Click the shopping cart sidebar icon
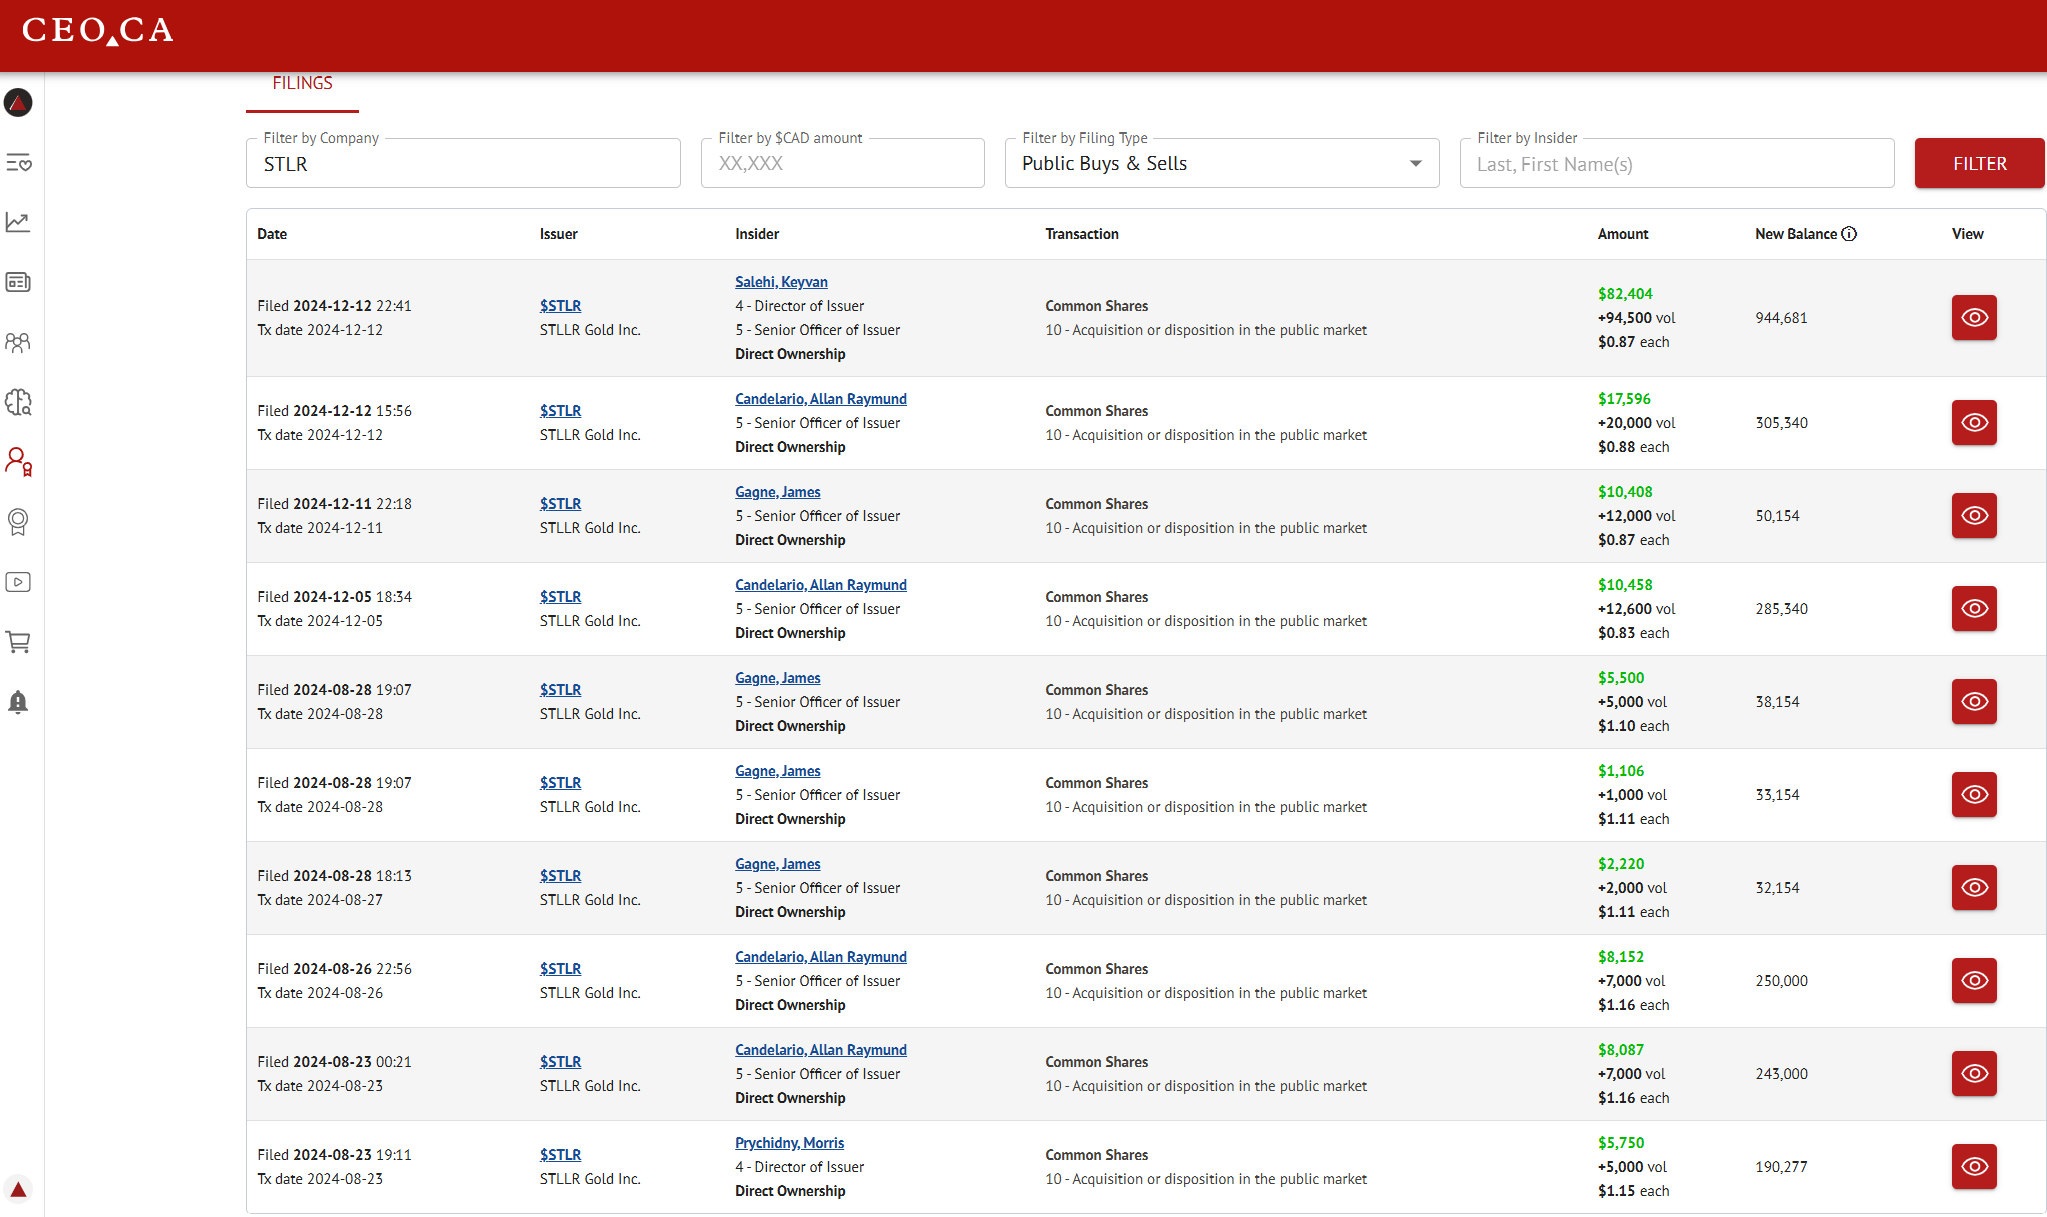This screenshot has width=2047, height=1217. point(18,642)
